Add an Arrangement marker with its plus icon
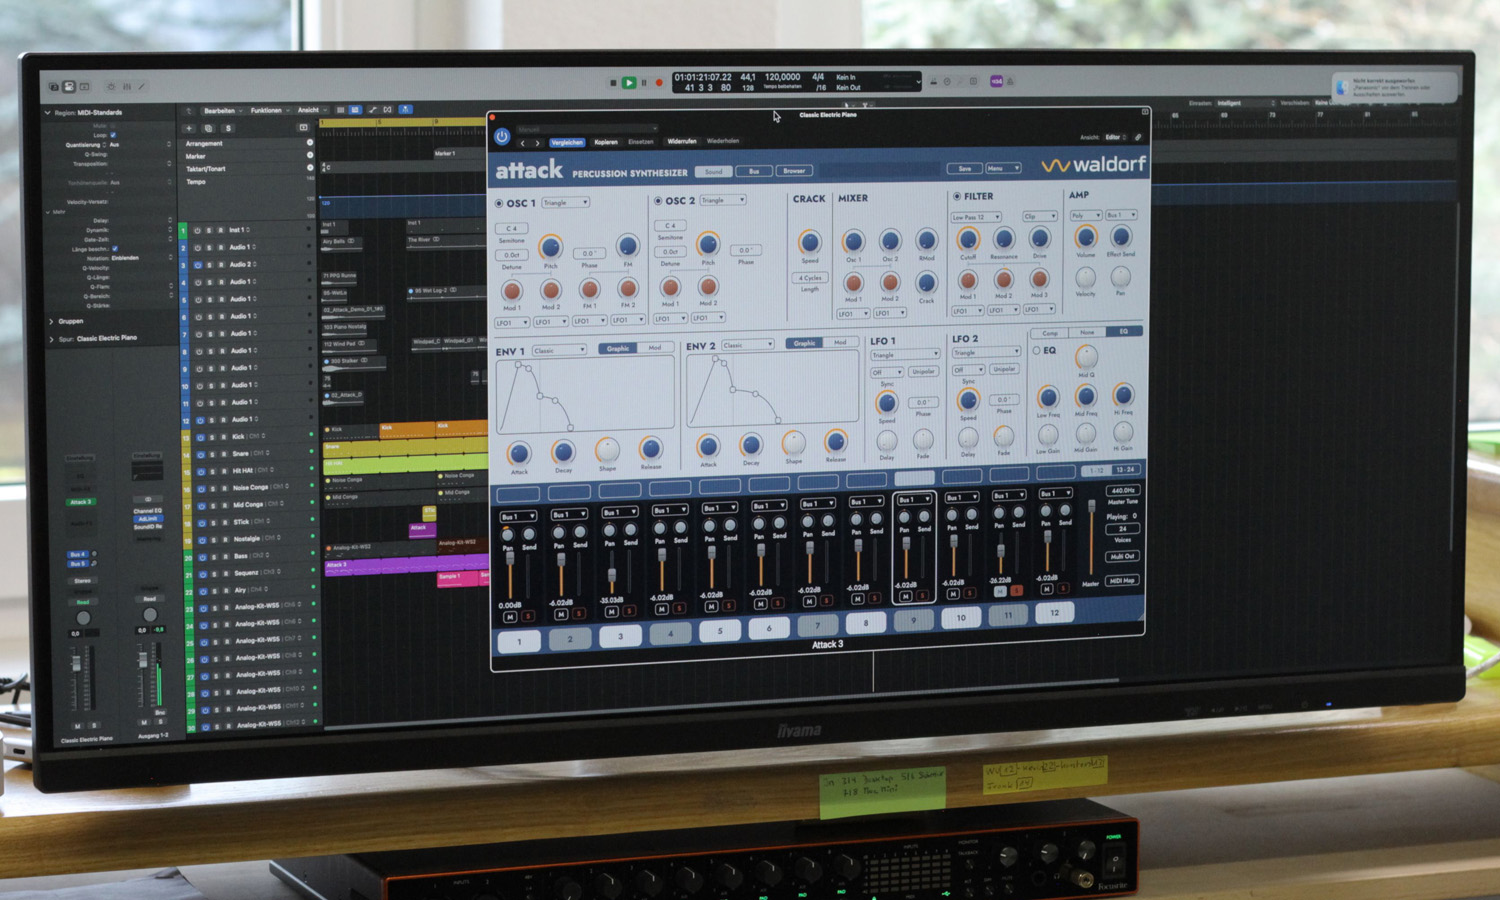This screenshot has width=1500, height=900. (x=309, y=143)
